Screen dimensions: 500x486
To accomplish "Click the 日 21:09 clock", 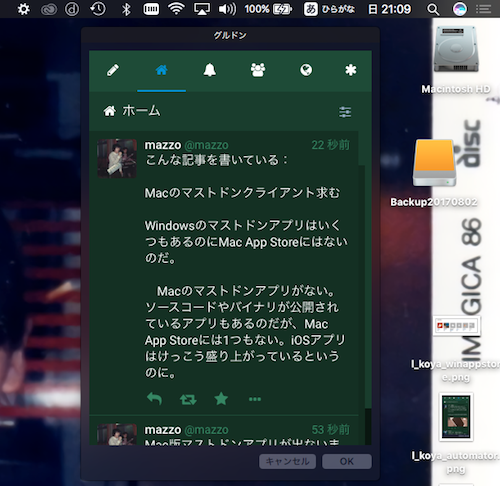I will [389, 9].
